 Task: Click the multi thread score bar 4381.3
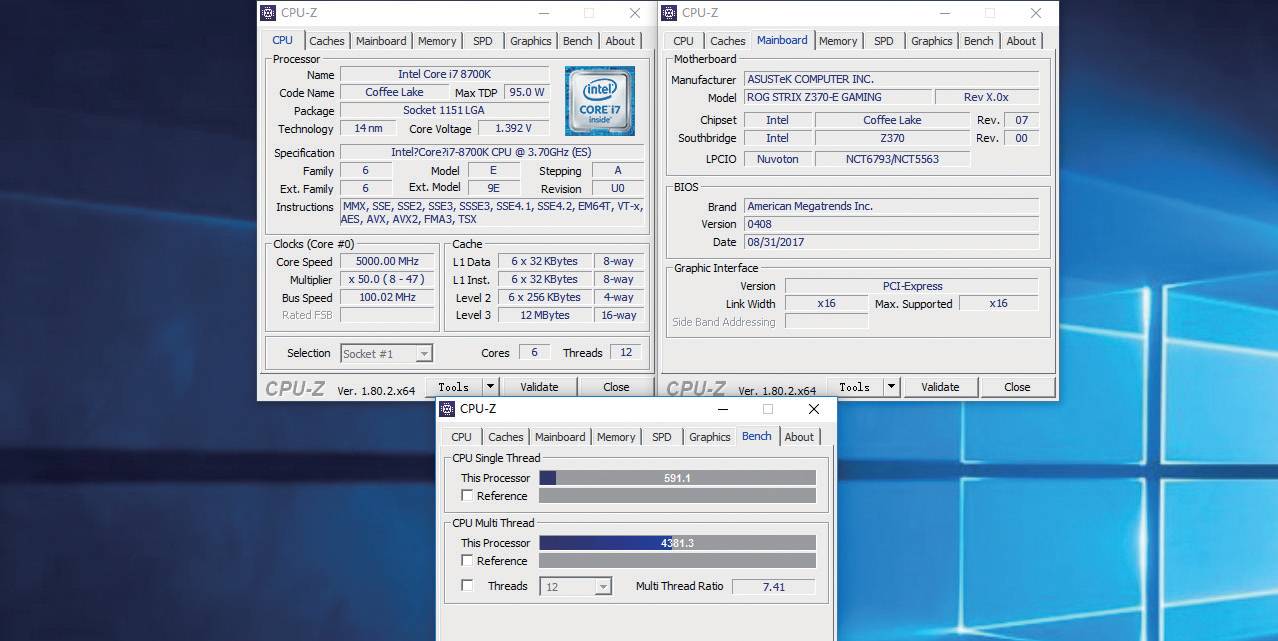click(677, 543)
